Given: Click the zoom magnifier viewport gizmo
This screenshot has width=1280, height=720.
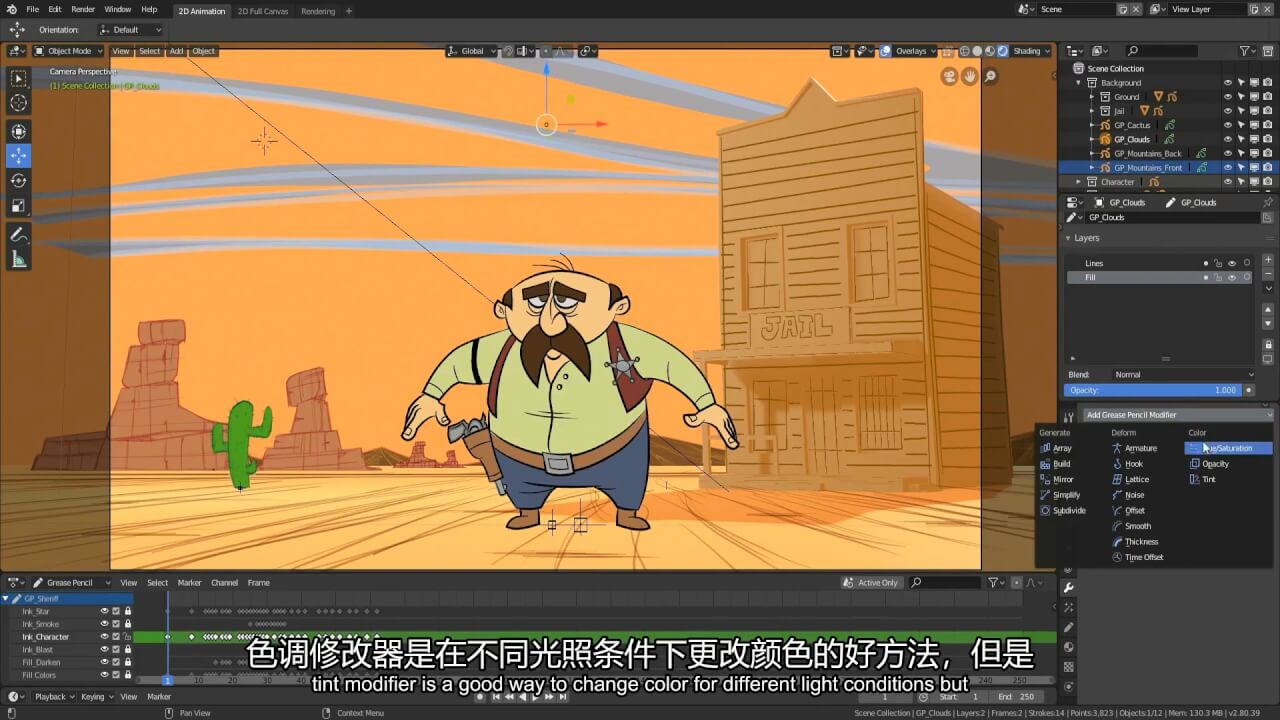Looking at the screenshot, I should (991, 76).
